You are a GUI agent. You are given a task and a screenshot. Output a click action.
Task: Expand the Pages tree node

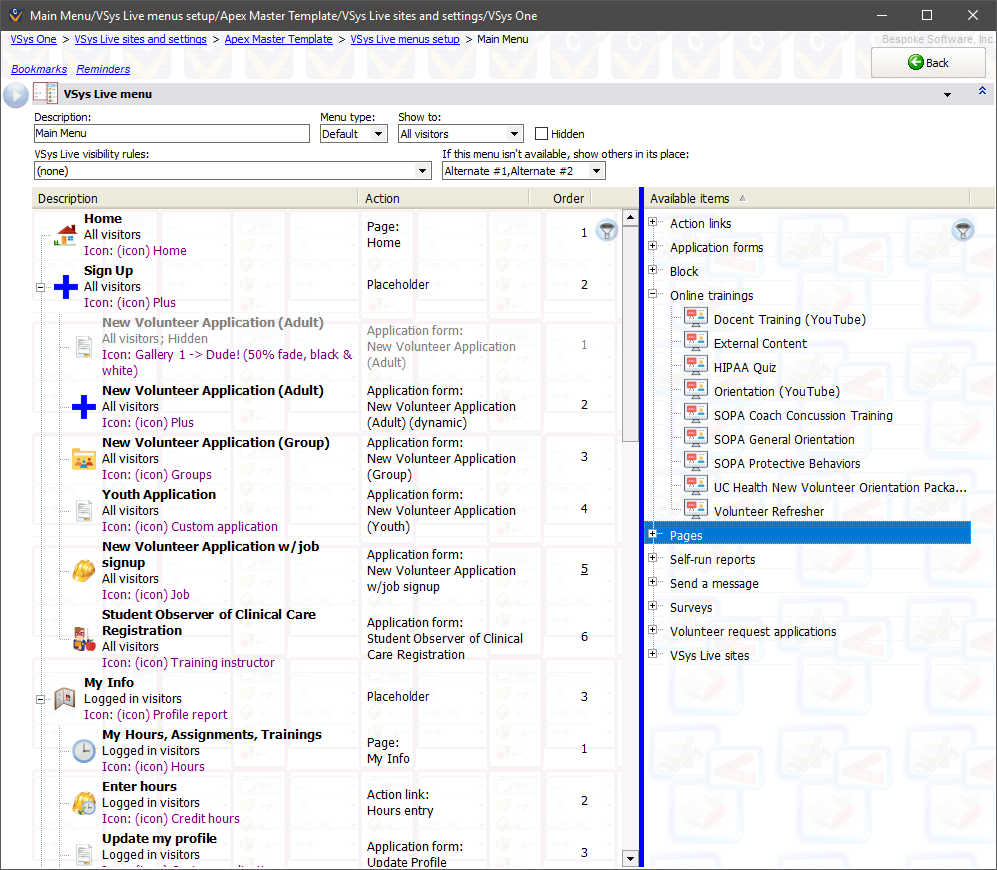coord(653,535)
